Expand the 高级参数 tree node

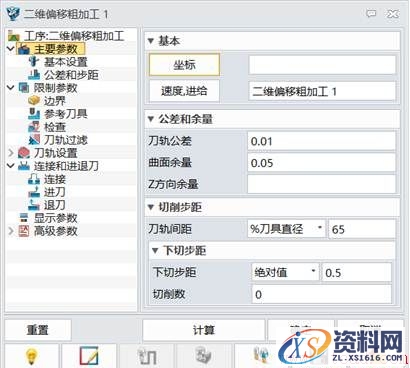11,231
